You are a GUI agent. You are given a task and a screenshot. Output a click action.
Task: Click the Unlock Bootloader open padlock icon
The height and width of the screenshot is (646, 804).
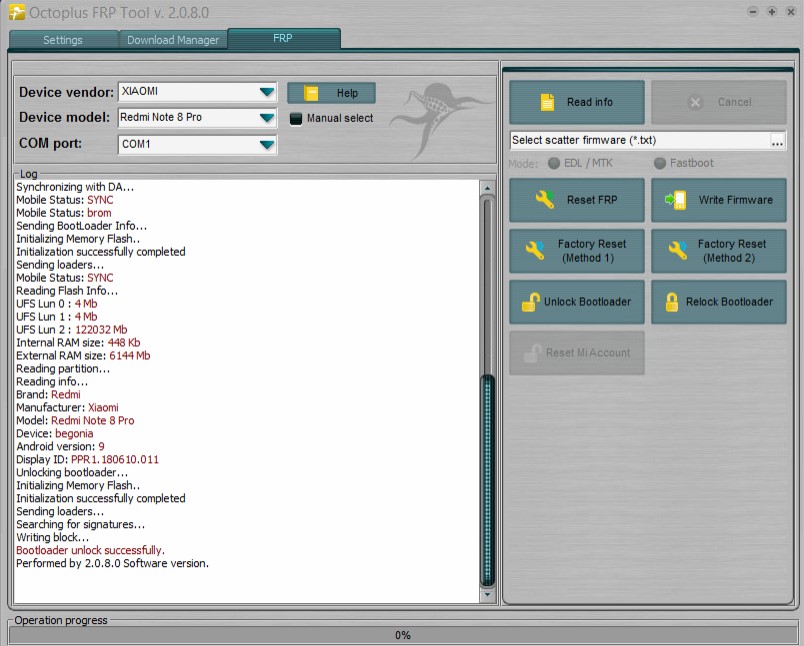point(530,302)
